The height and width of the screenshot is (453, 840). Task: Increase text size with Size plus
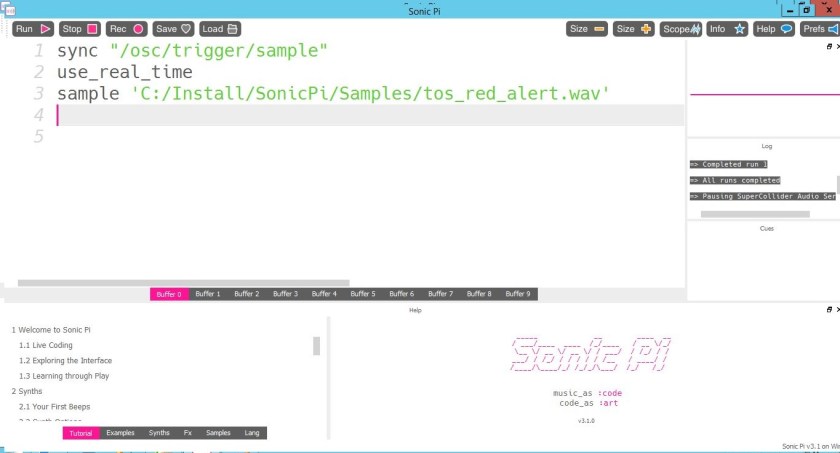coord(634,29)
